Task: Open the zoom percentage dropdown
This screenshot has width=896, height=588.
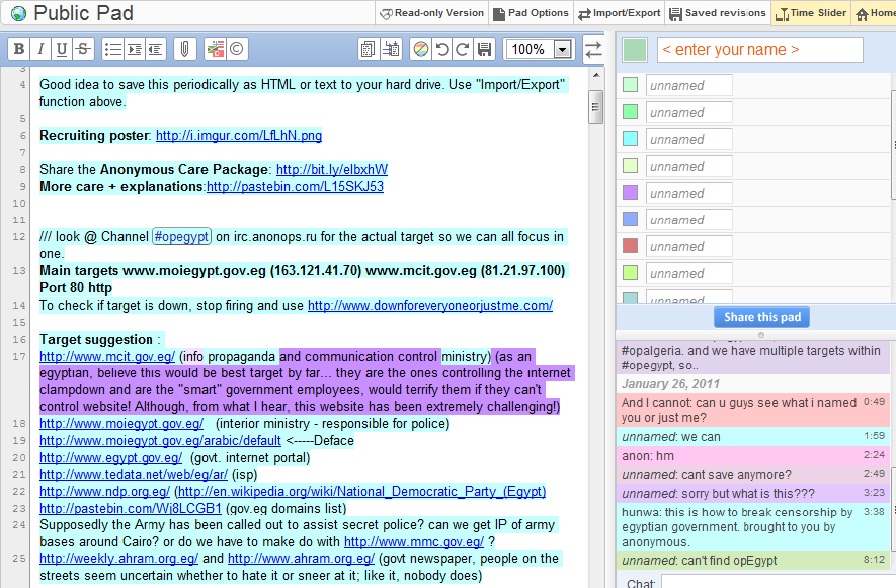Action: (563, 49)
